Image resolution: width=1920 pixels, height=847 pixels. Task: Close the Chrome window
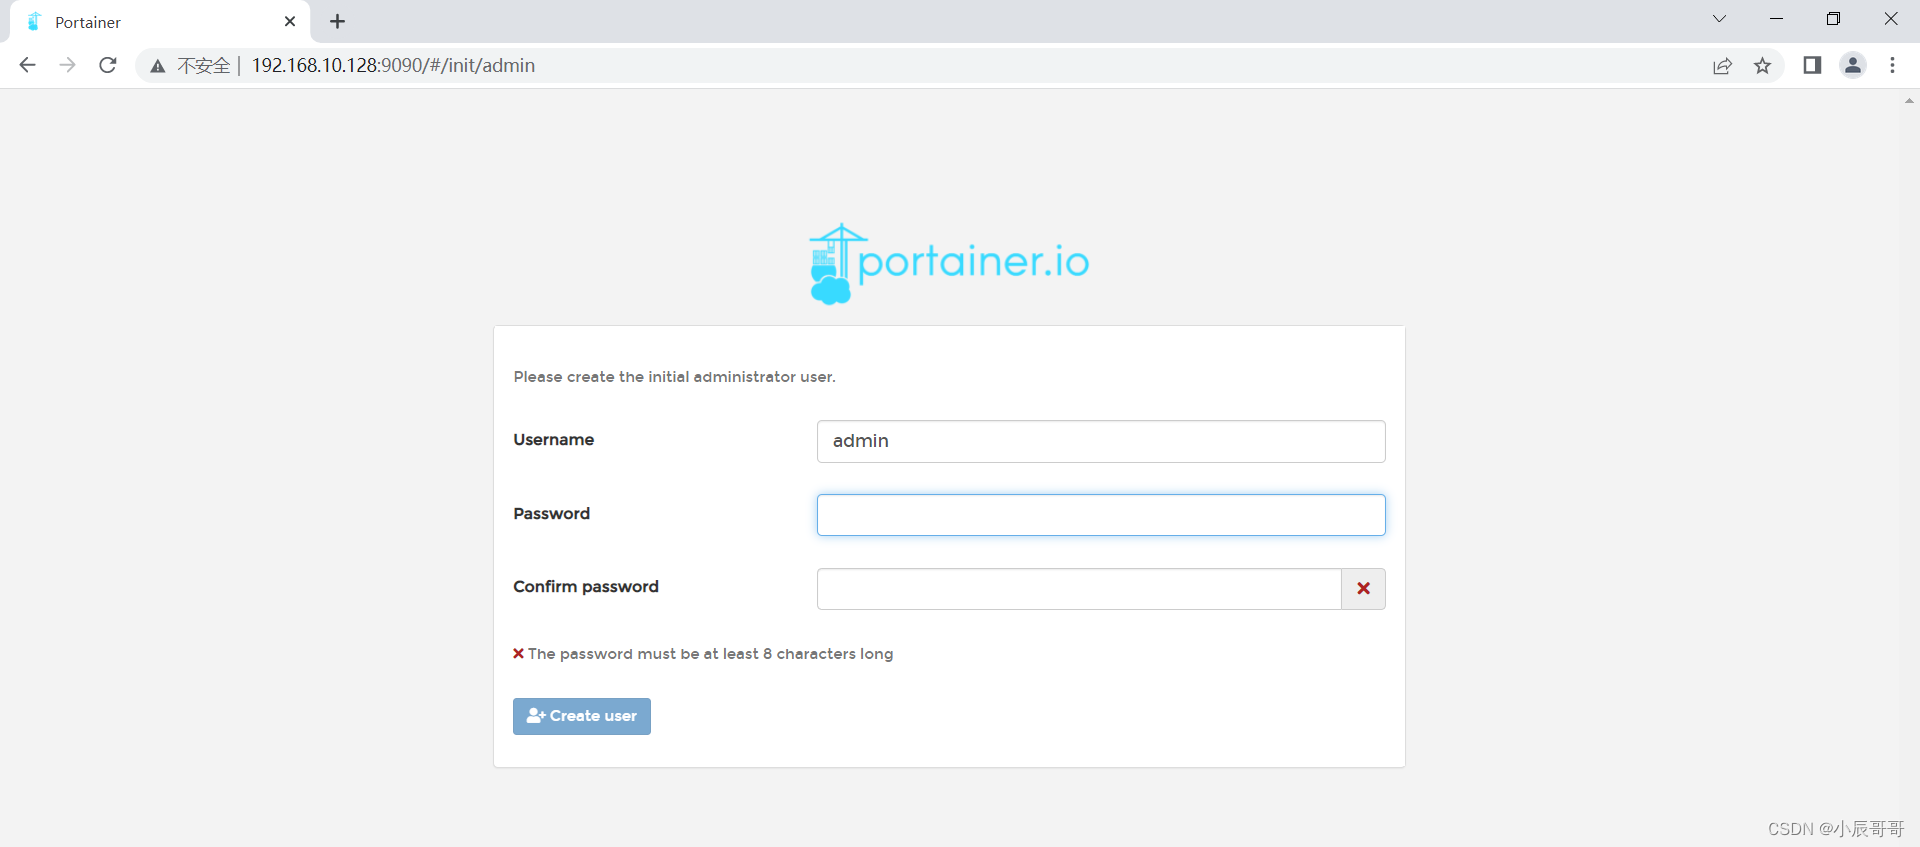pos(1891,19)
